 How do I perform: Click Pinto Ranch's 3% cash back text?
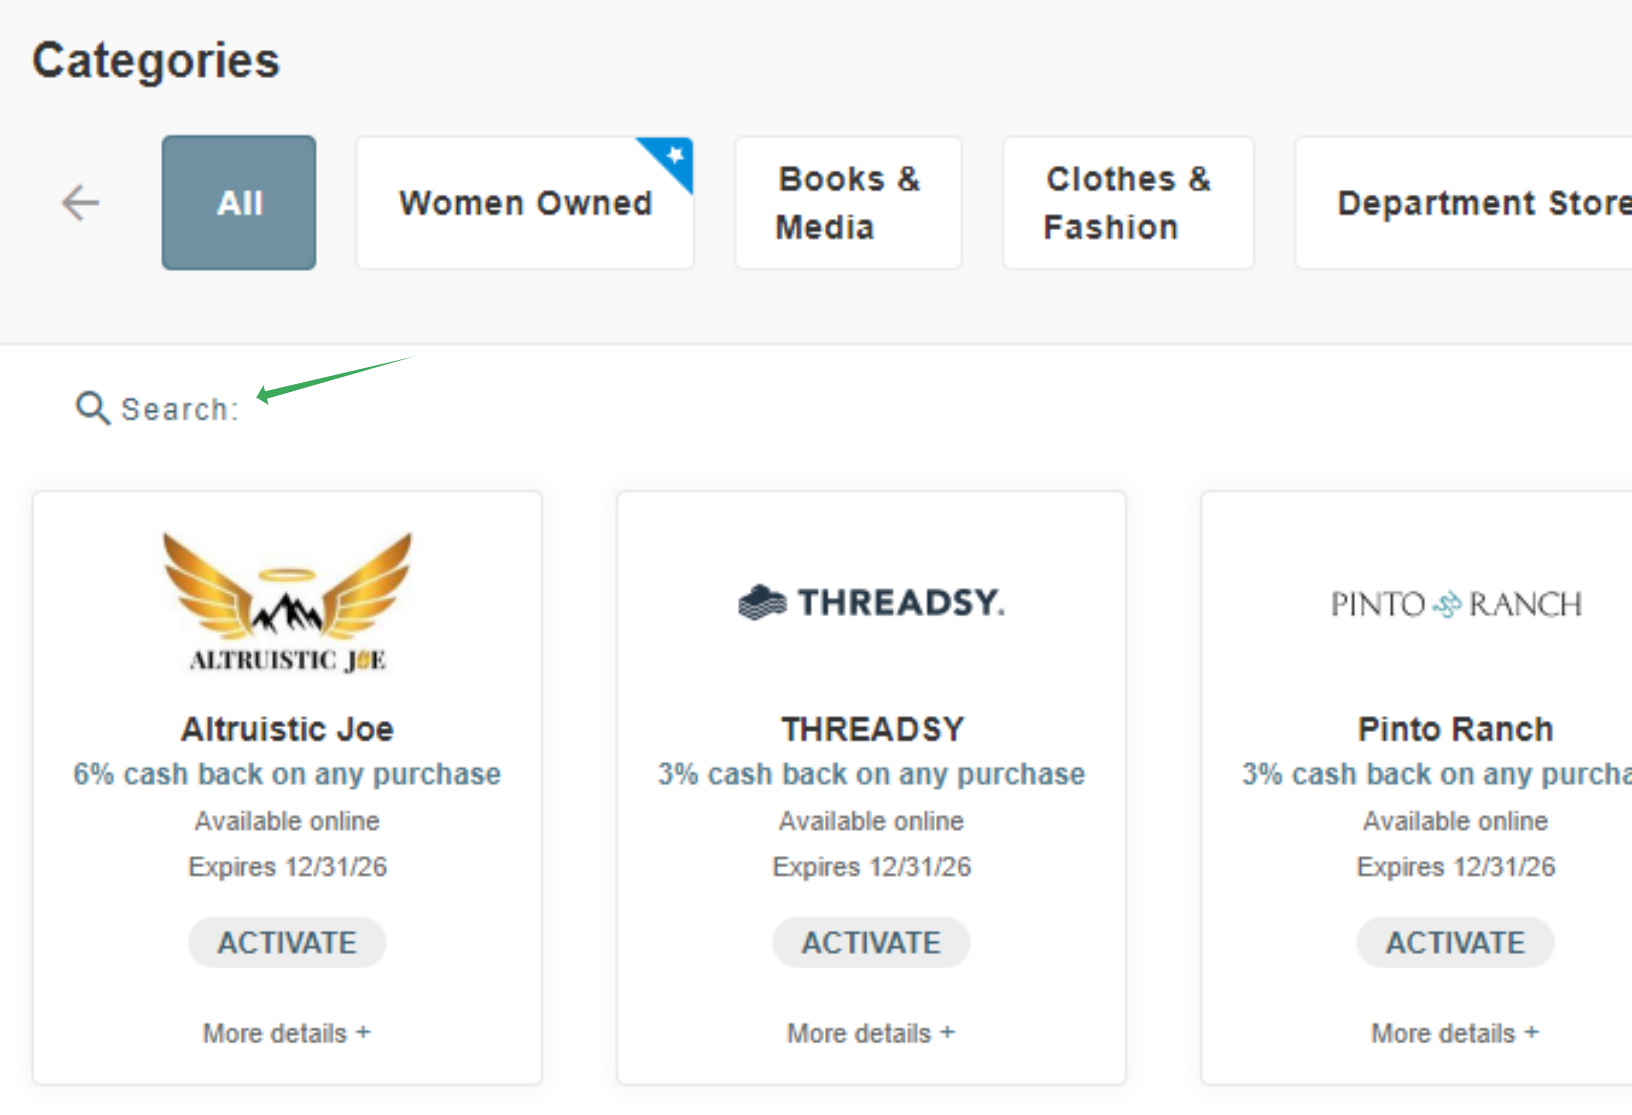[1437, 774]
